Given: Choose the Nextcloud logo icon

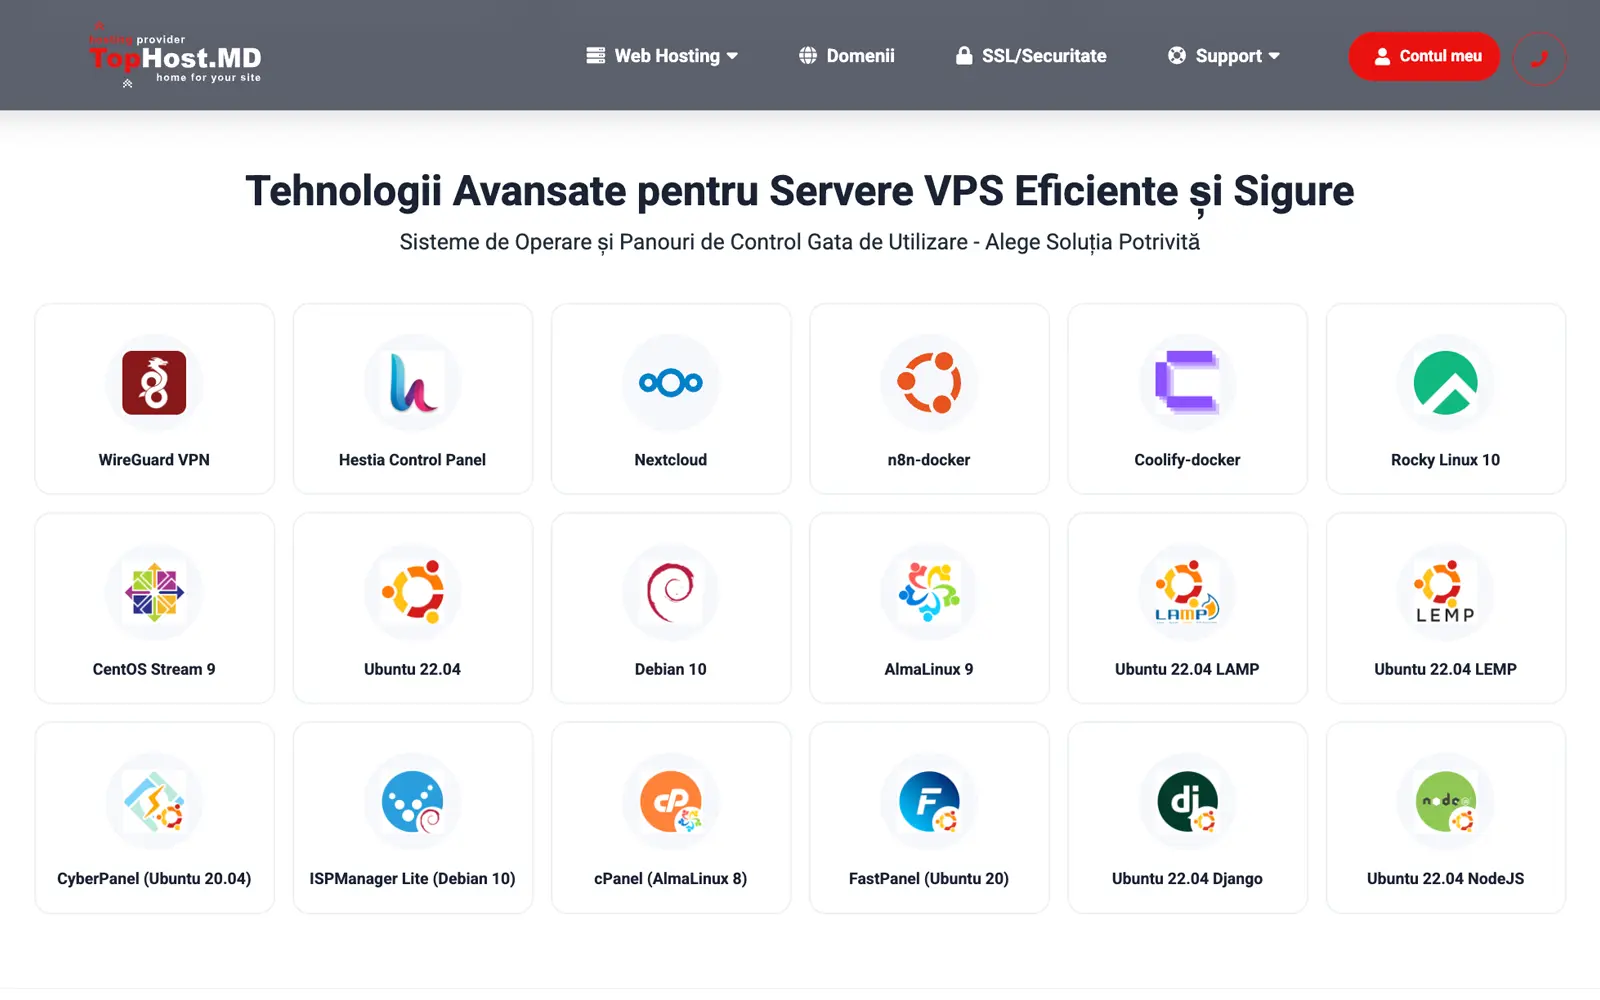Looking at the screenshot, I should (671, 383).
